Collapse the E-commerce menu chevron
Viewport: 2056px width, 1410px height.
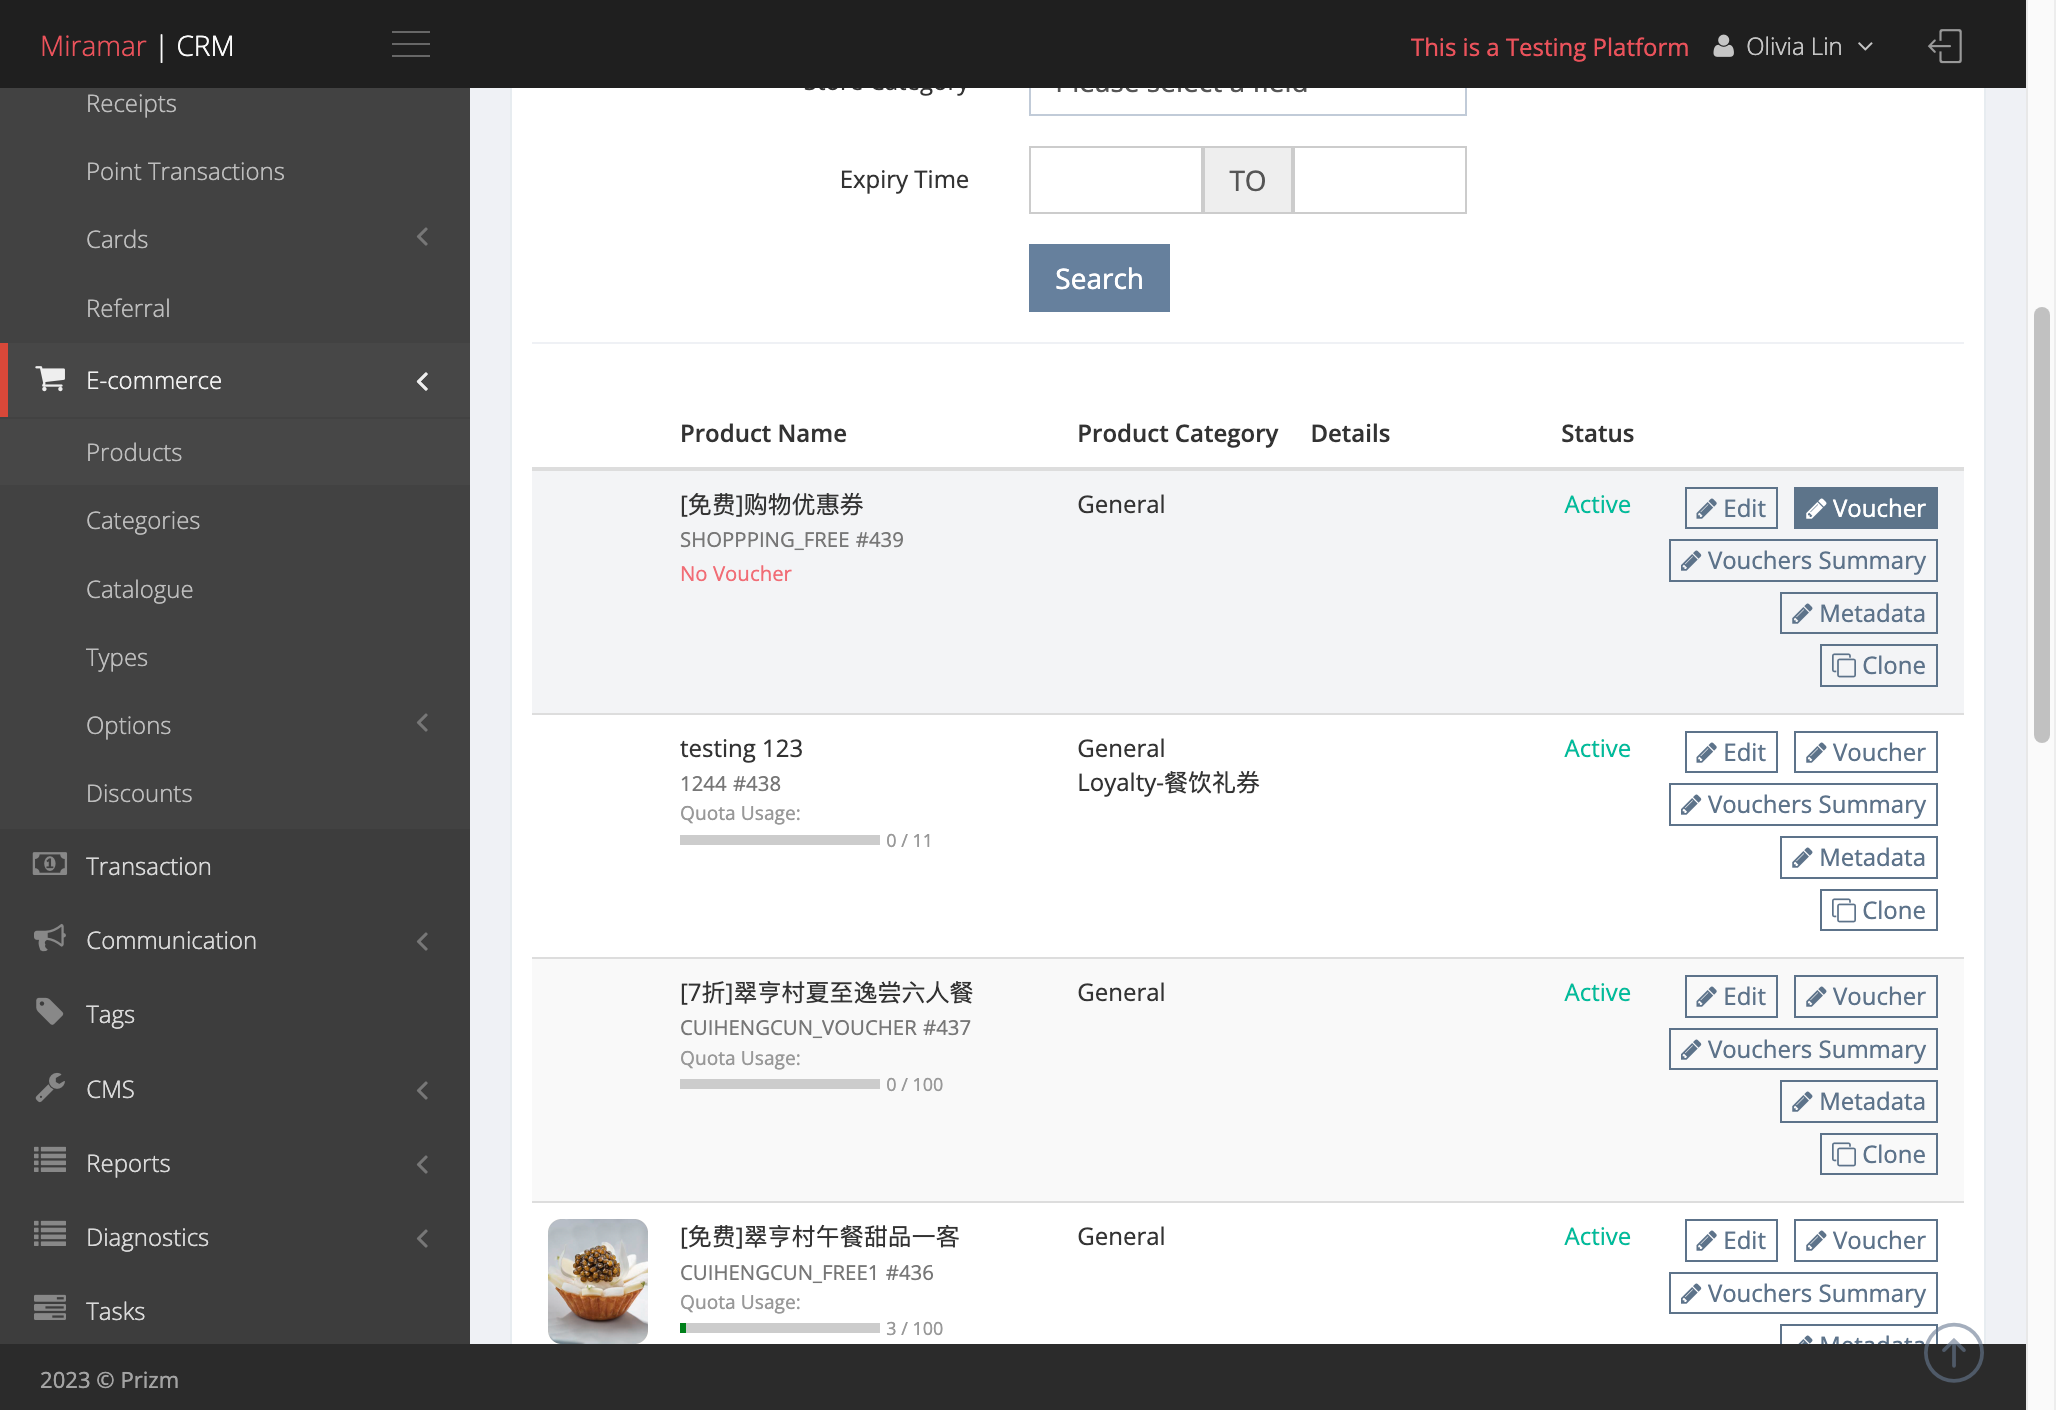coord(423,381)
